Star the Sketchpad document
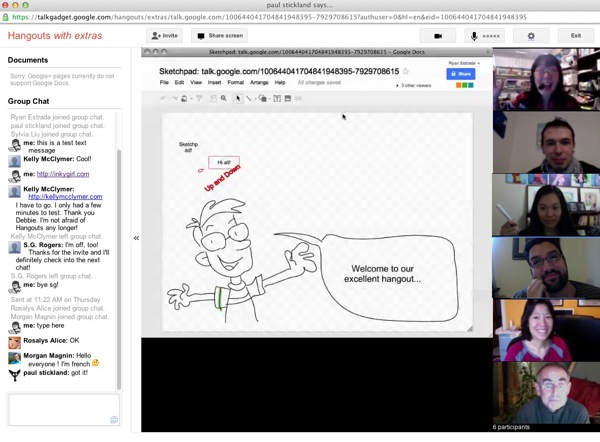Screen dimensions: 600x442 click(406, 71)
